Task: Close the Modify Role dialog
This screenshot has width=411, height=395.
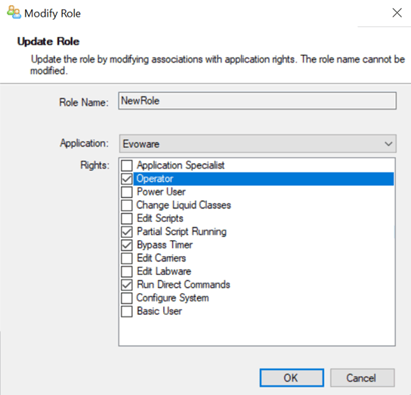Action: coord(397,13)
